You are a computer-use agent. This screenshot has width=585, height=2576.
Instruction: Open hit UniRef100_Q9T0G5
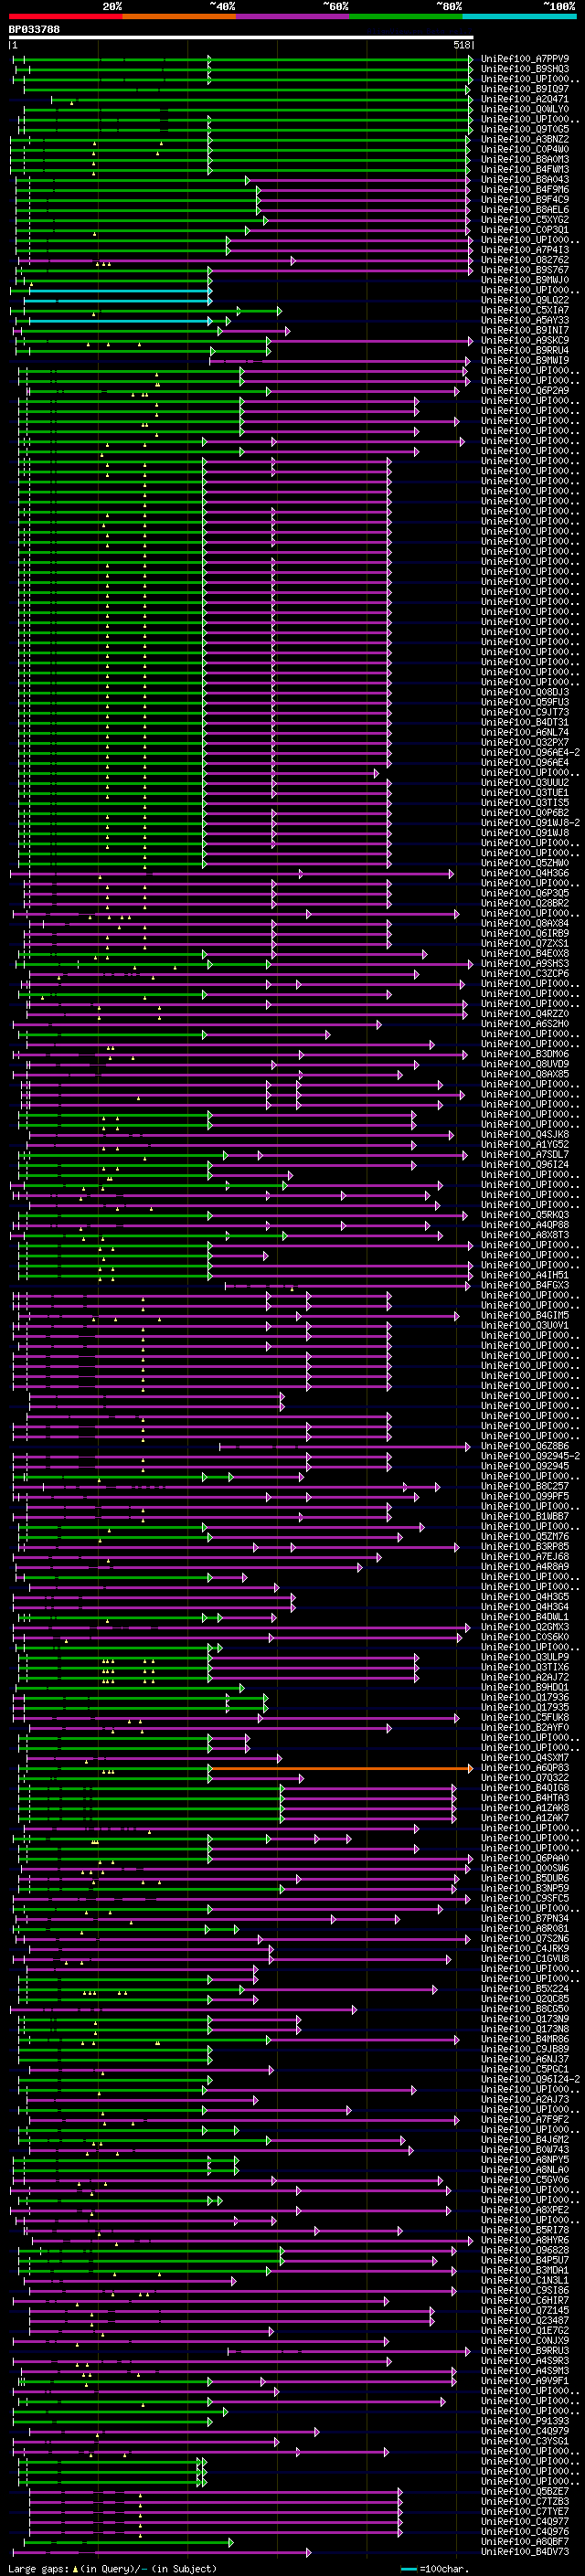(x=525, y=129)
